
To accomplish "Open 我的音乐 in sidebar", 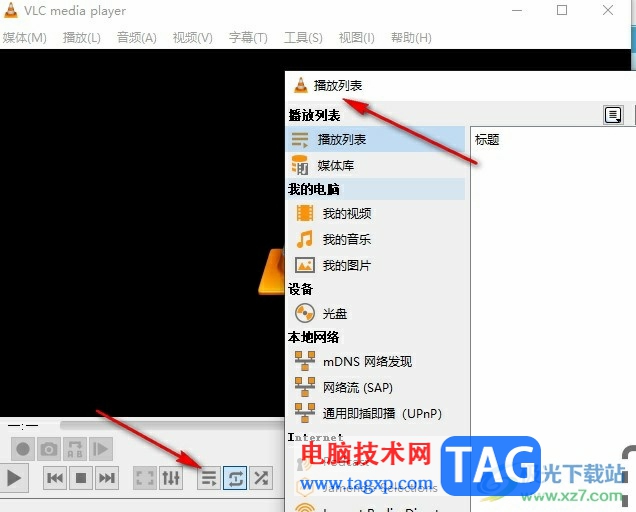I will [x=376, y=239].
